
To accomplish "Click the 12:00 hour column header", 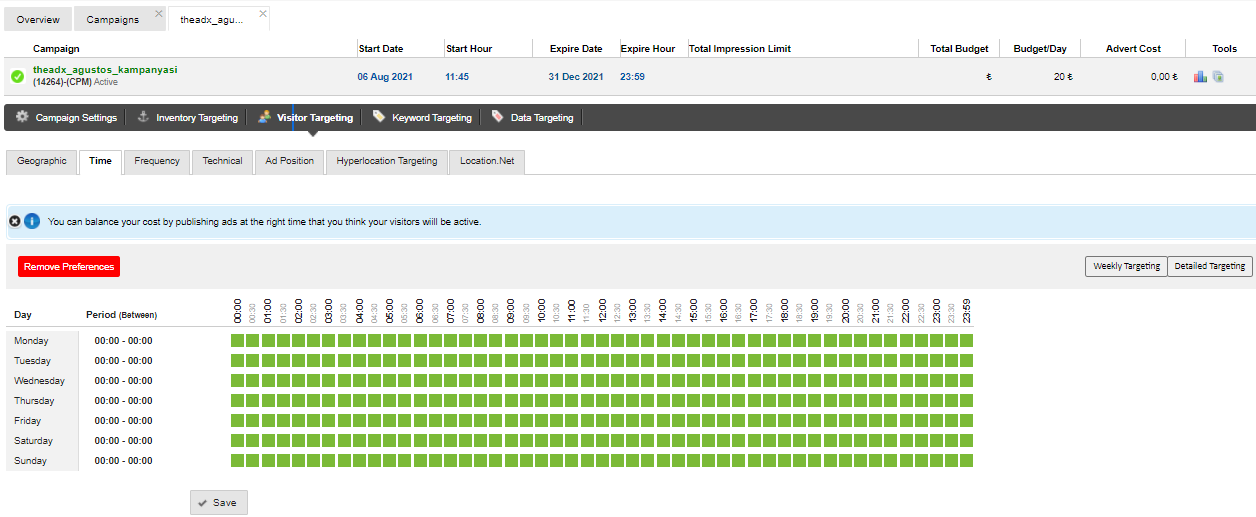I will (x=602, y=310).
